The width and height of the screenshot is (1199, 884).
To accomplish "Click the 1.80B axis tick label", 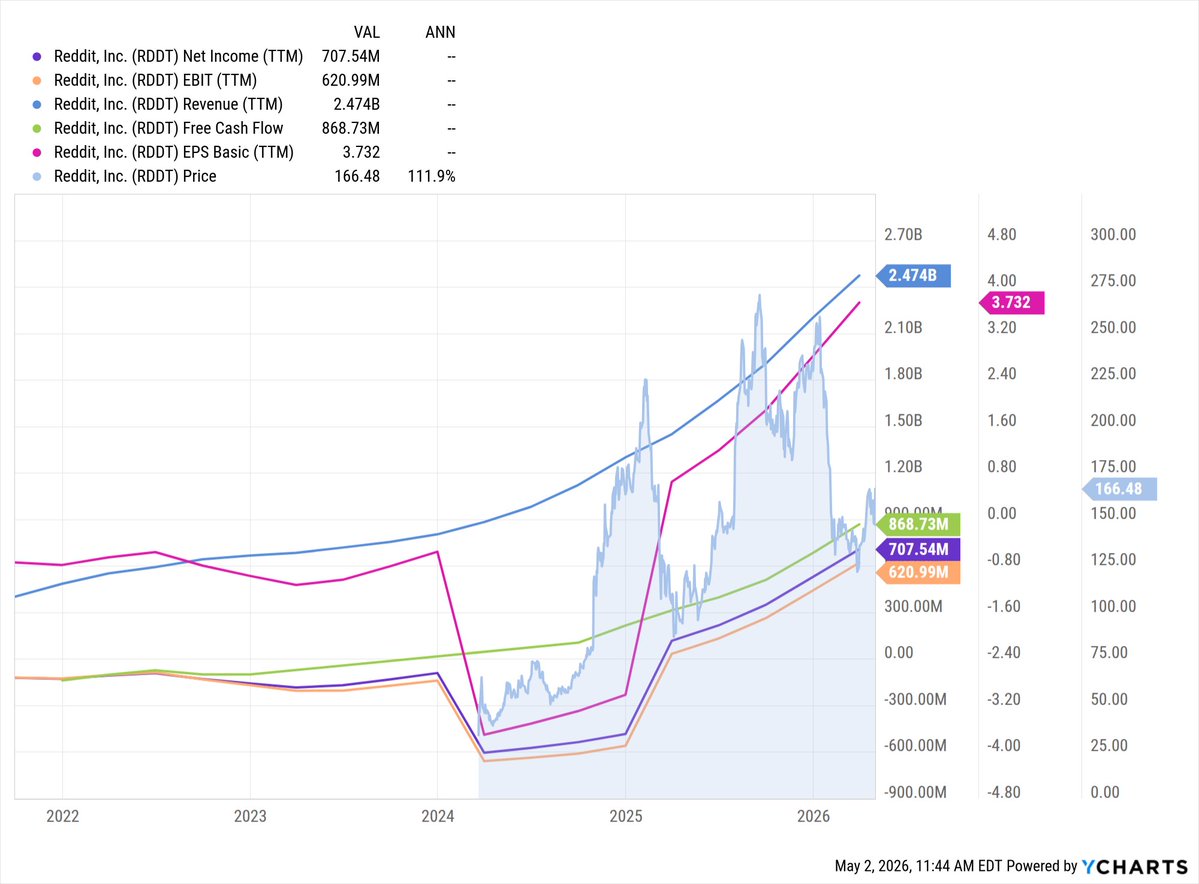I will click(903, 374).
